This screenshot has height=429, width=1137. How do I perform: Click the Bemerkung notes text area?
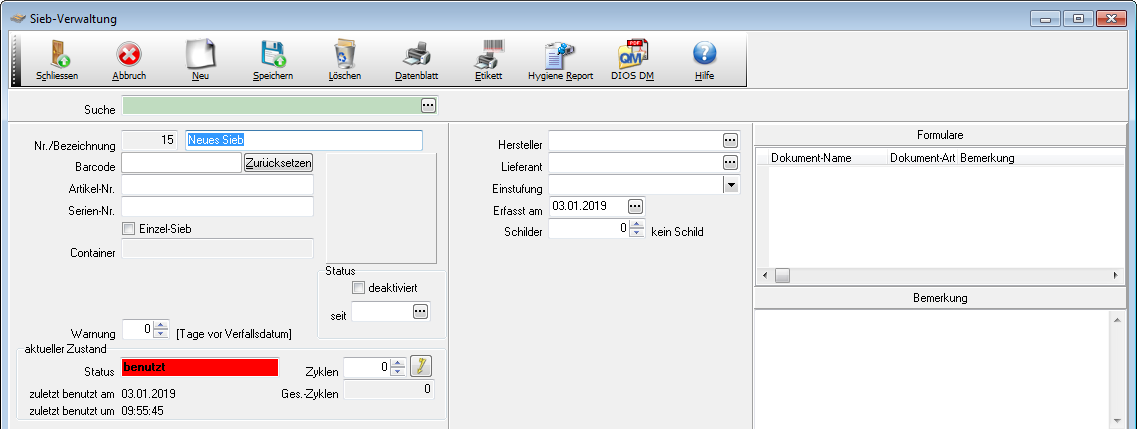pyautogui.click(x=932, y=370)
